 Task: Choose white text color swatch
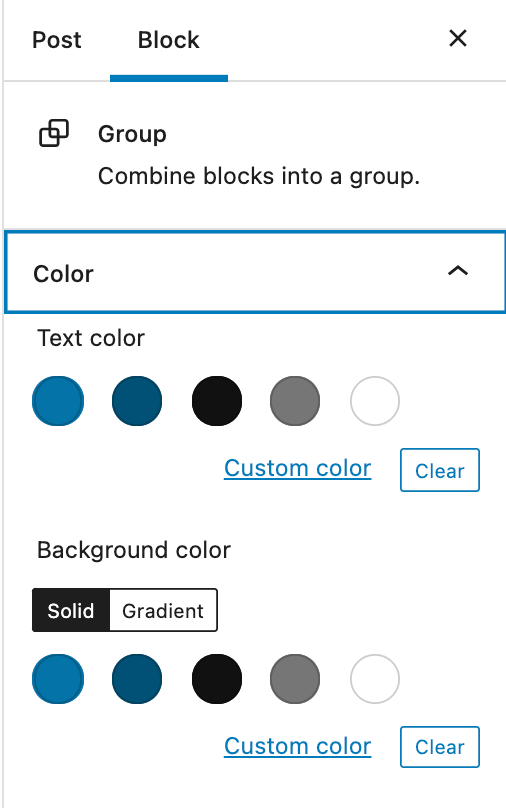point(375,401)
